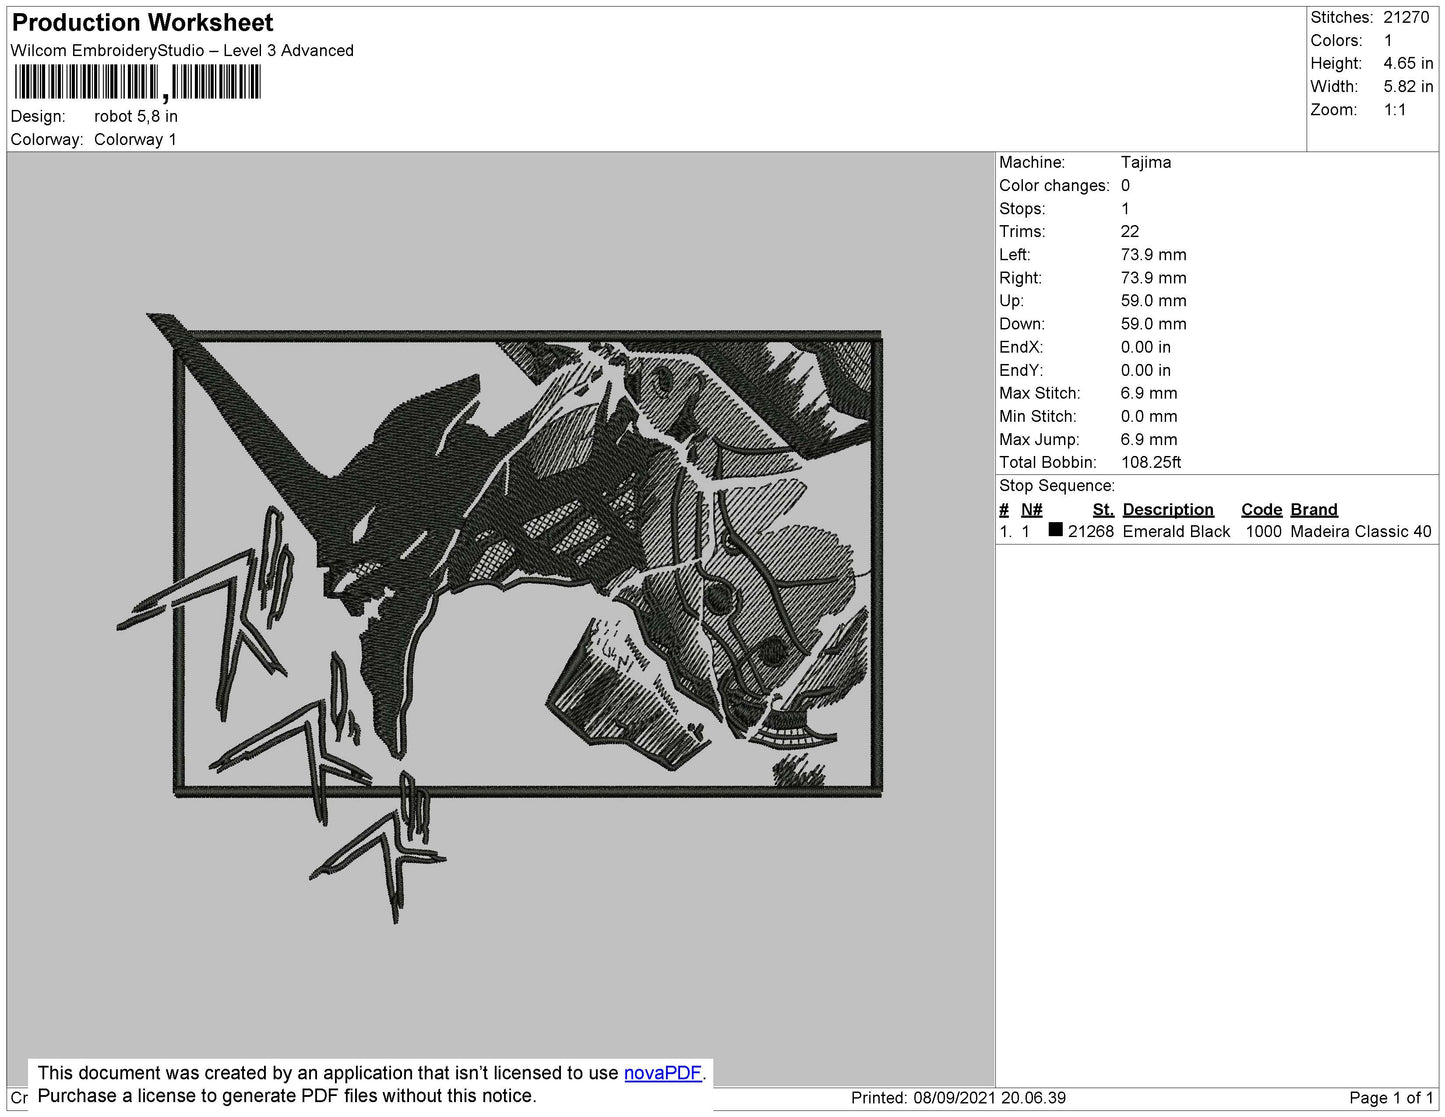Click the Stitches value 21270

click(x=1406, y=17)
